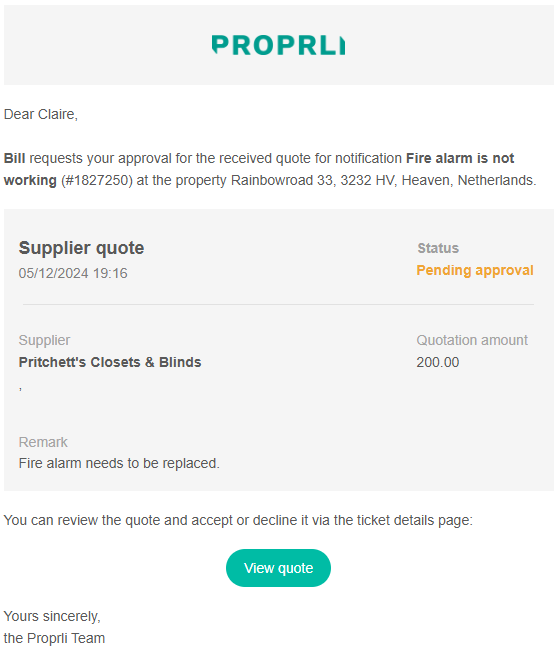The image size is (556, 649).
Task: Click the Proprli logo in the header
Action: coord(278,45)
